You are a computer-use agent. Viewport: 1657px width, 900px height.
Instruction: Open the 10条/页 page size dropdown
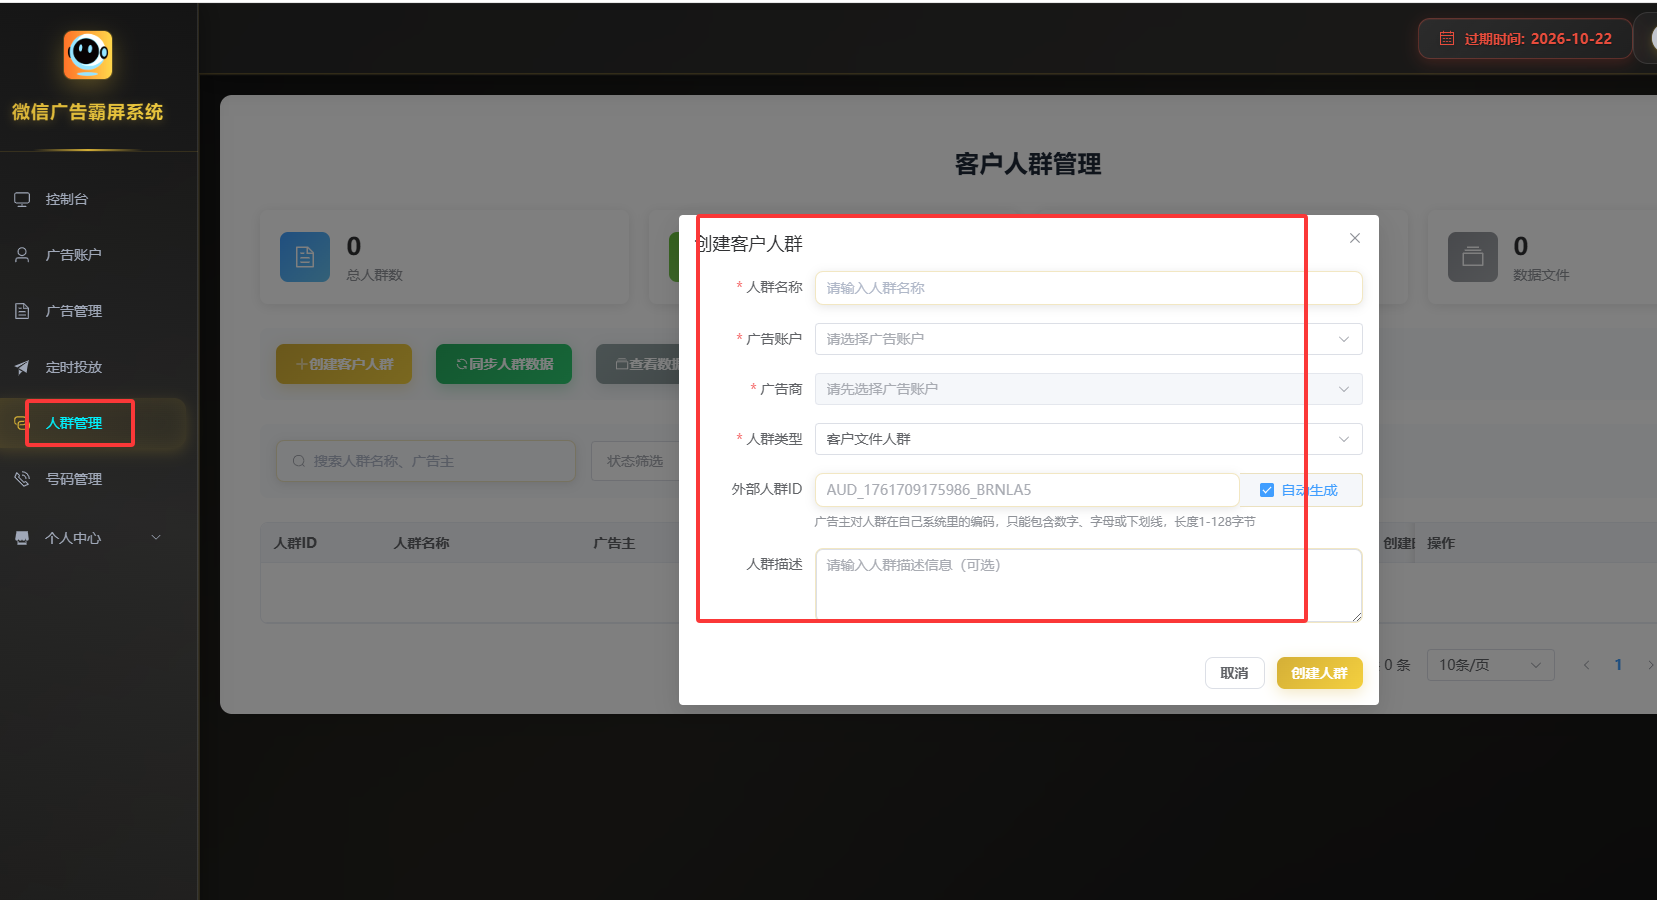(x=1489, y=665)
